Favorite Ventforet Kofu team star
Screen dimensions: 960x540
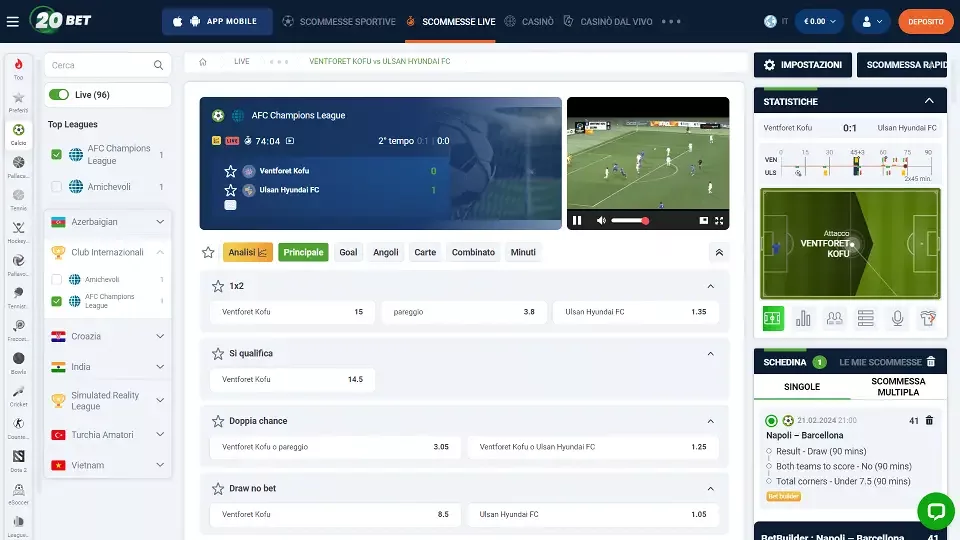[x=230, y=171]
